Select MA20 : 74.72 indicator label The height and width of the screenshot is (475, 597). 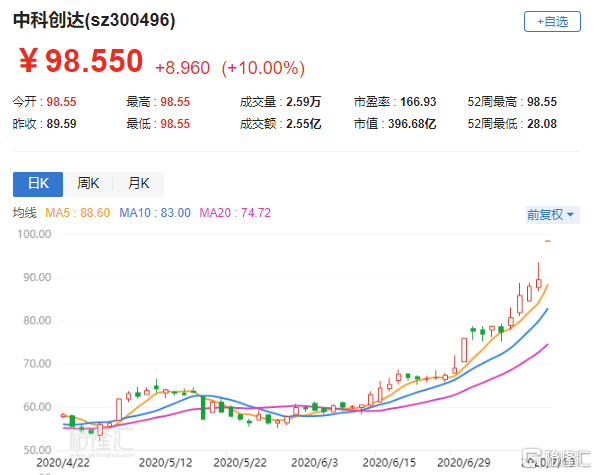coord(235,213)
